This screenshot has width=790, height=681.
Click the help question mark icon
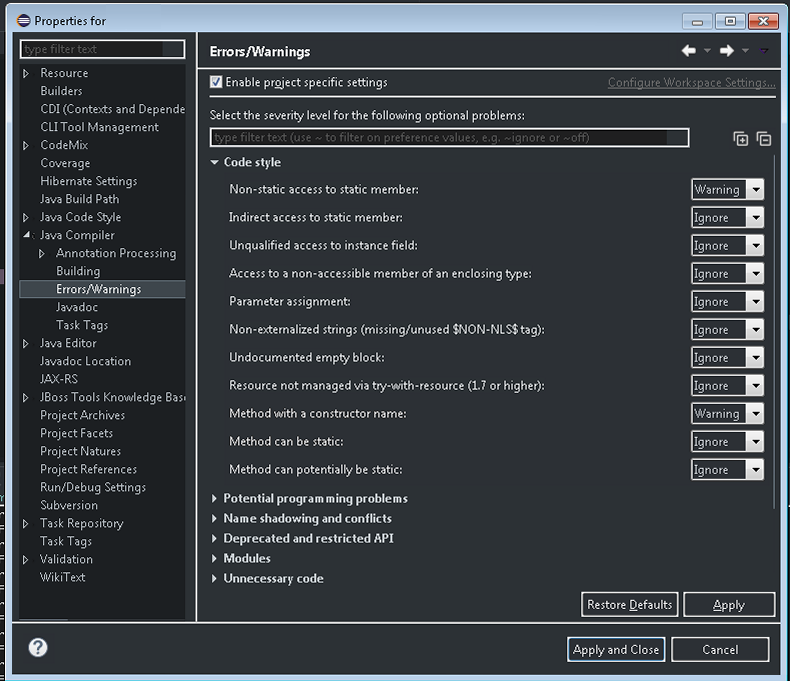click(38, 647)
